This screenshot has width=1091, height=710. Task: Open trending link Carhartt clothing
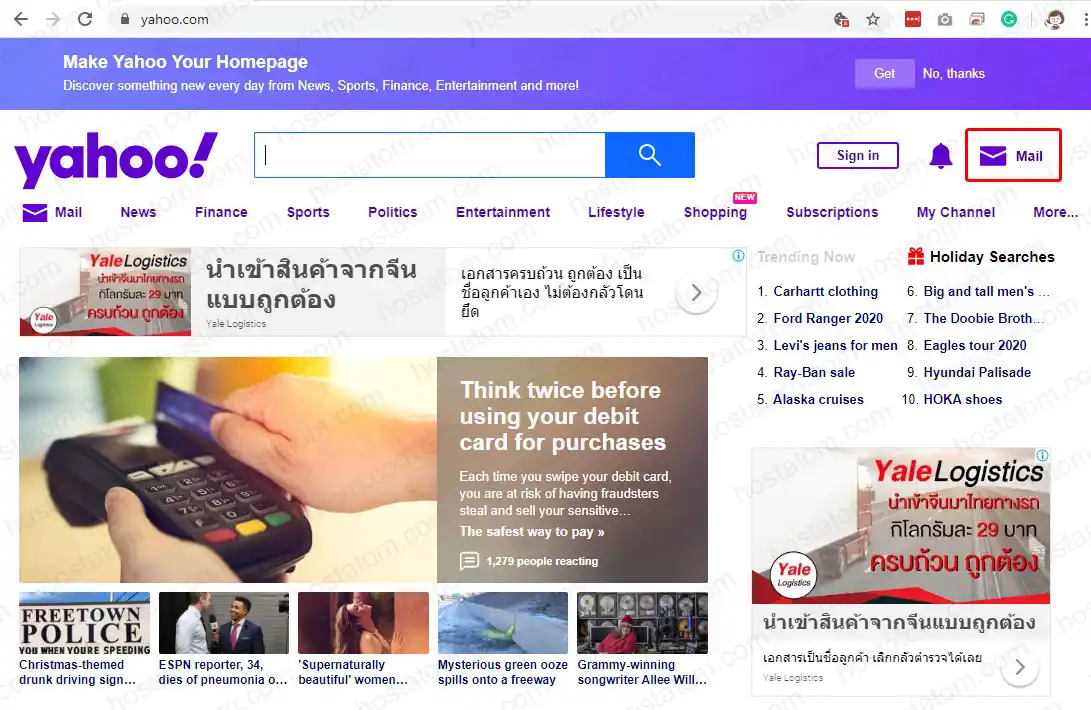pos(825,291)
